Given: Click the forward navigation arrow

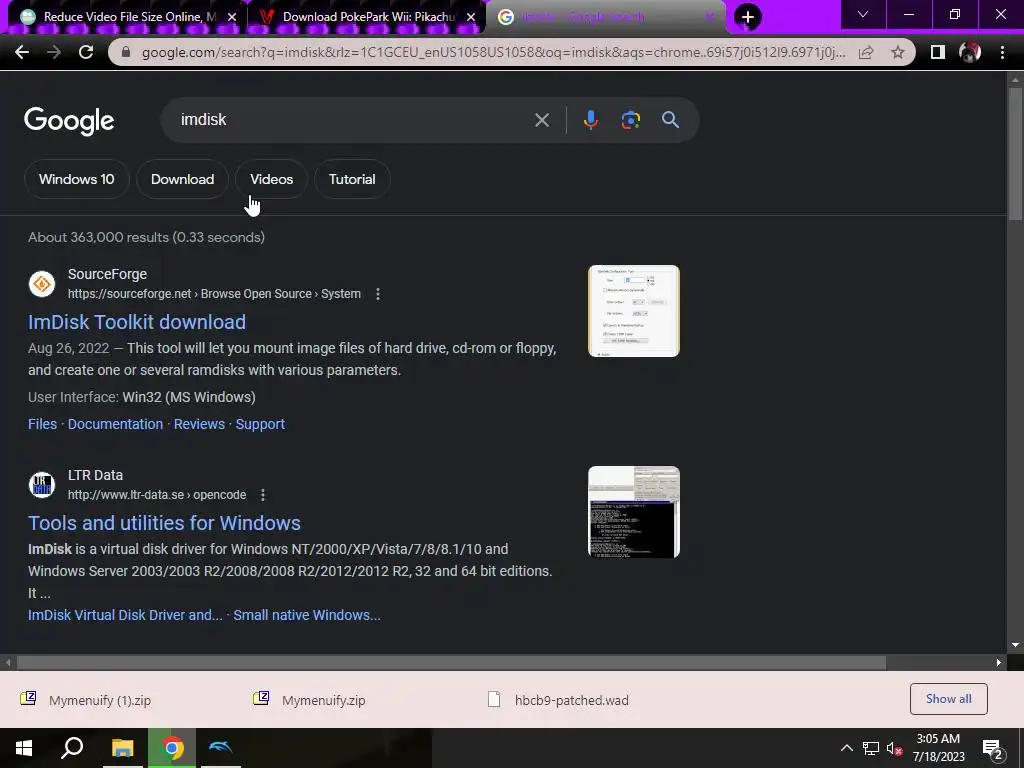Looking at the screenshot, I should point(54,52).
